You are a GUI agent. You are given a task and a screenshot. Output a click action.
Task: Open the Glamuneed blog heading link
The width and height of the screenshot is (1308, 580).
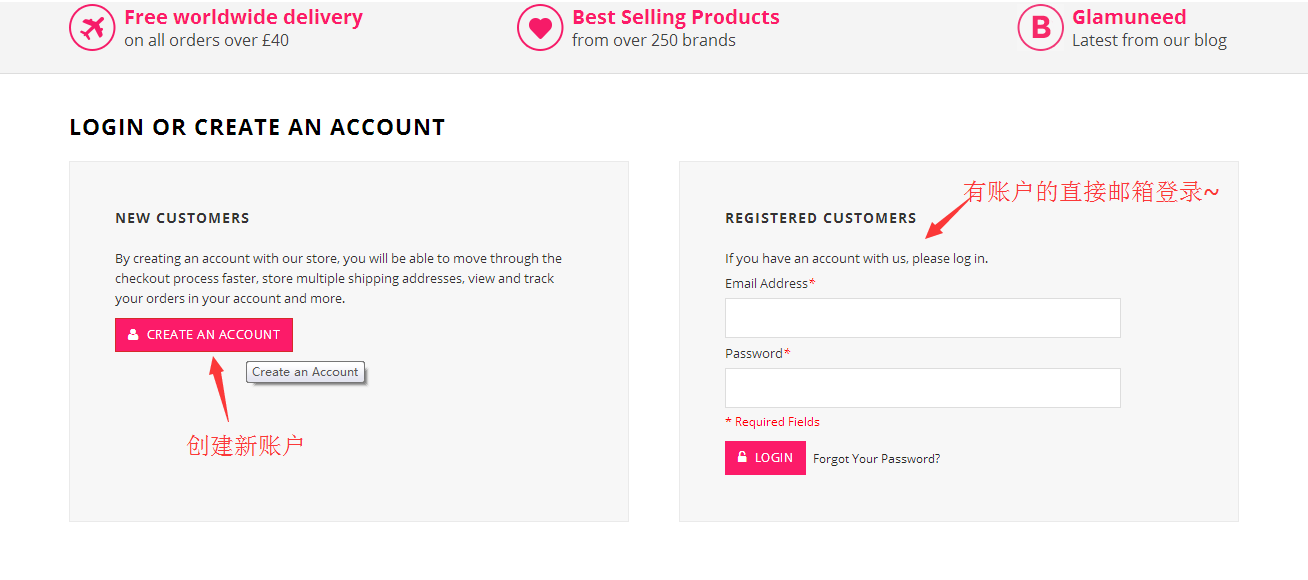coord(1129,17)
